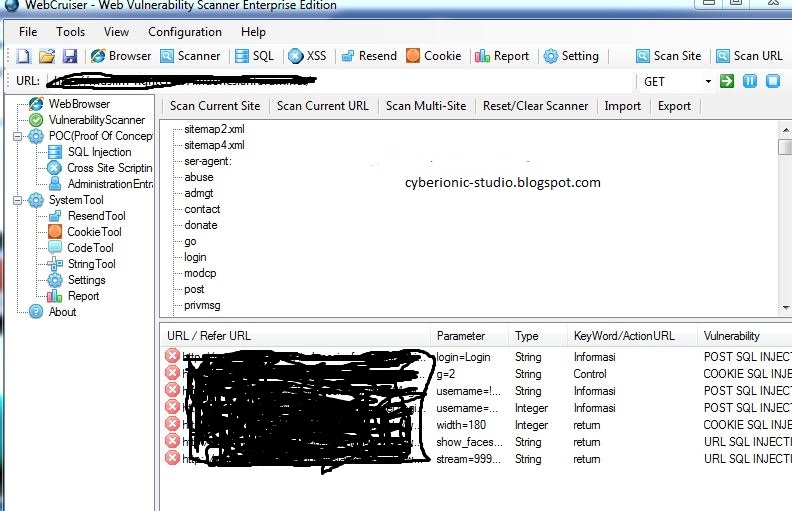Open StringTool in the sidebar tree
This screenshot has height=511, width=792.
pyautogui.click(x=91, y=264)
